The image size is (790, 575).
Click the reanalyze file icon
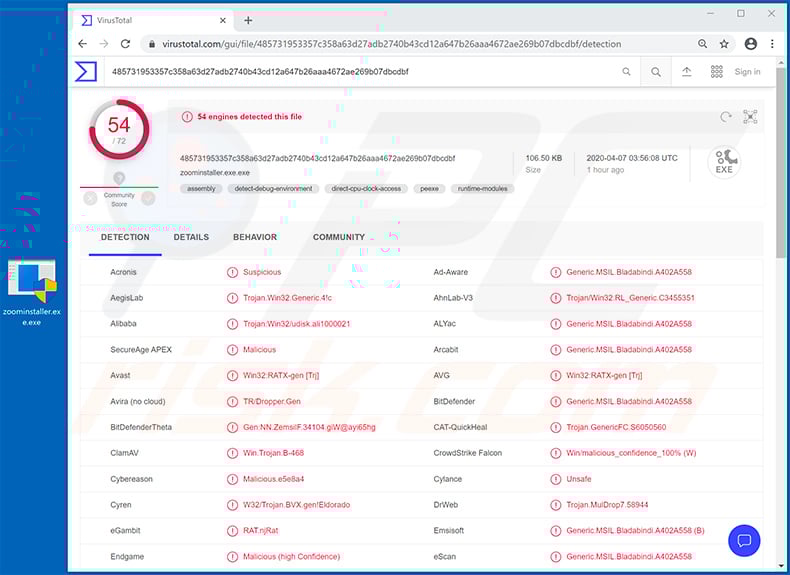(x=726, y=117)
